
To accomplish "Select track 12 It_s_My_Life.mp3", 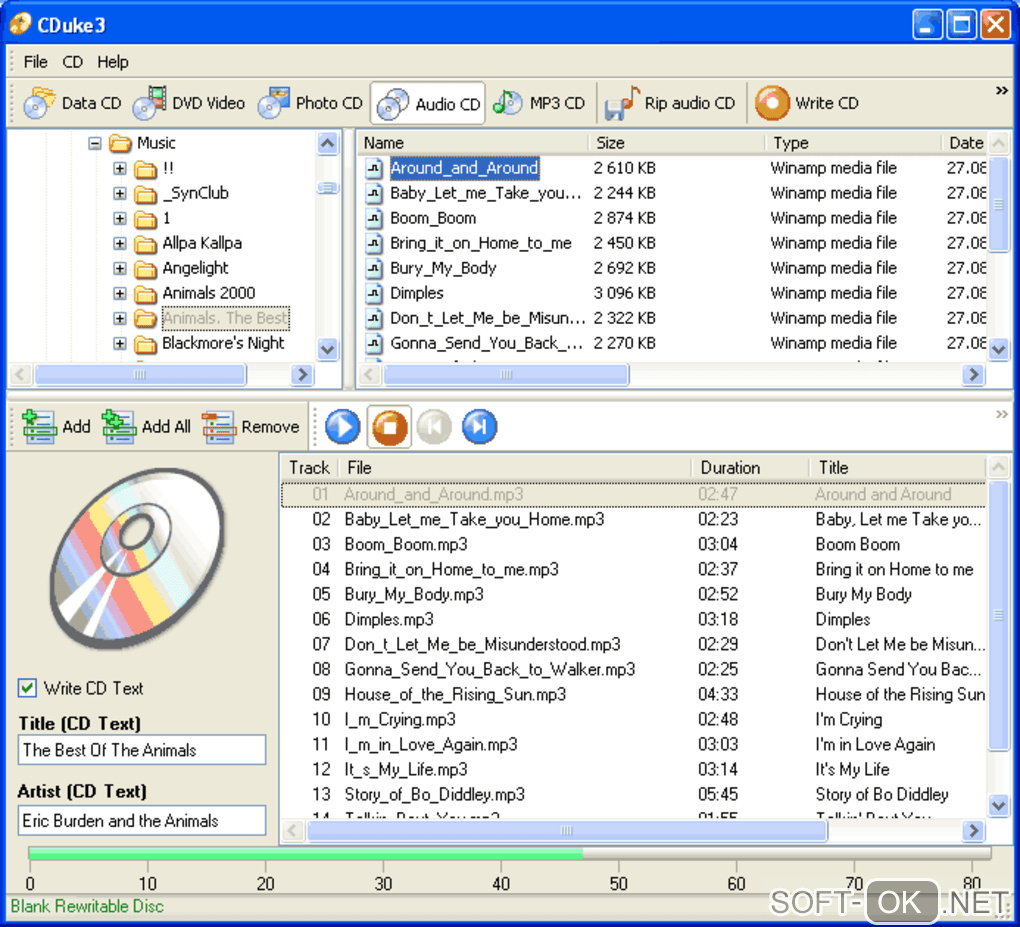I will pos(634,769).
